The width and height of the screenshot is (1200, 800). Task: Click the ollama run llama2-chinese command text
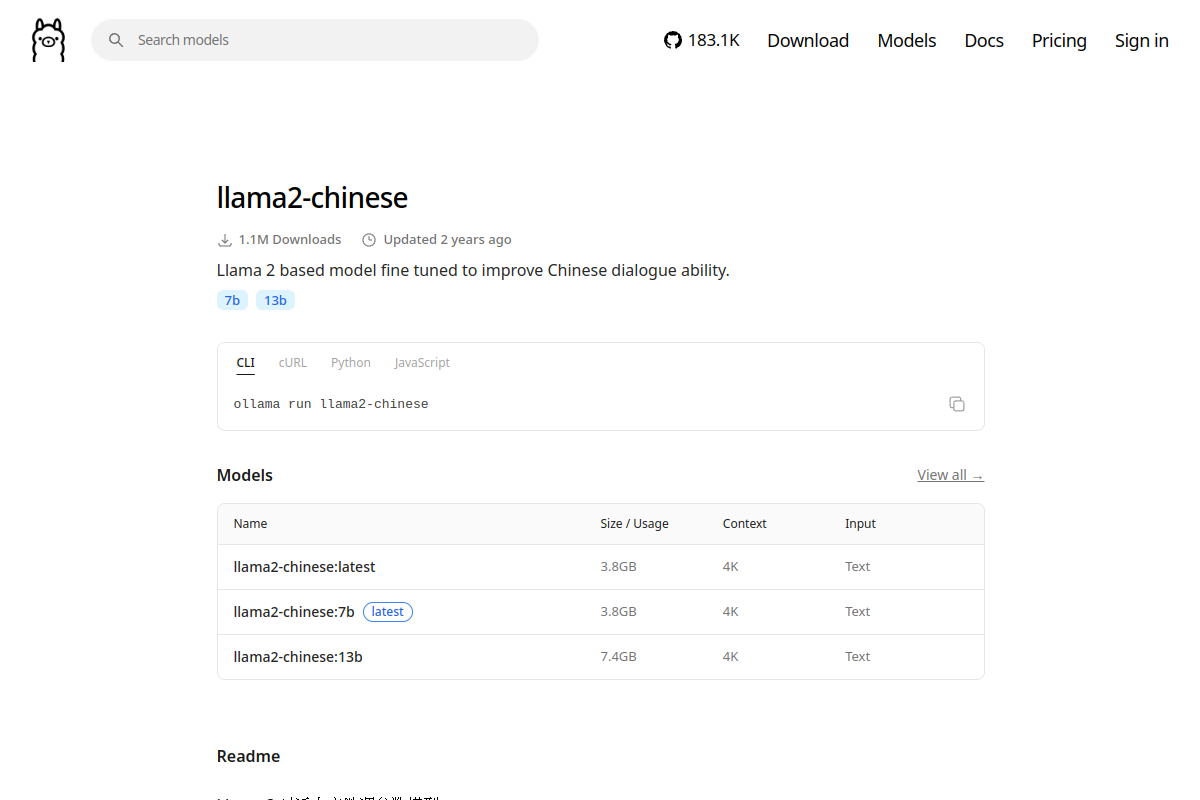click(331, 404)
